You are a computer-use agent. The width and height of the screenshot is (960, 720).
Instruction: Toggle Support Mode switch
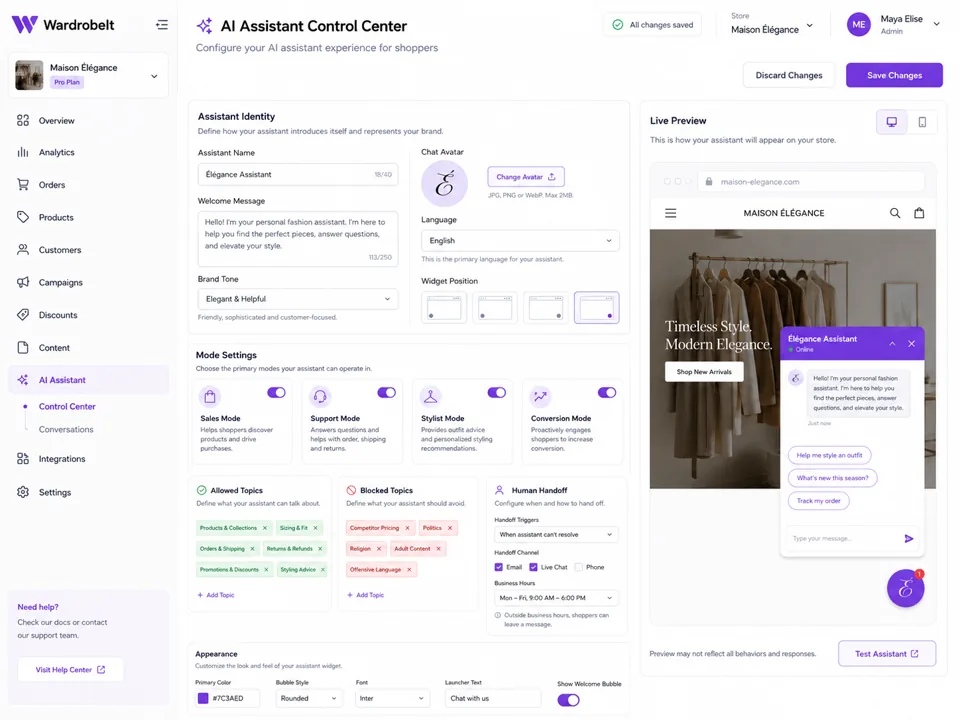(386, 392)
